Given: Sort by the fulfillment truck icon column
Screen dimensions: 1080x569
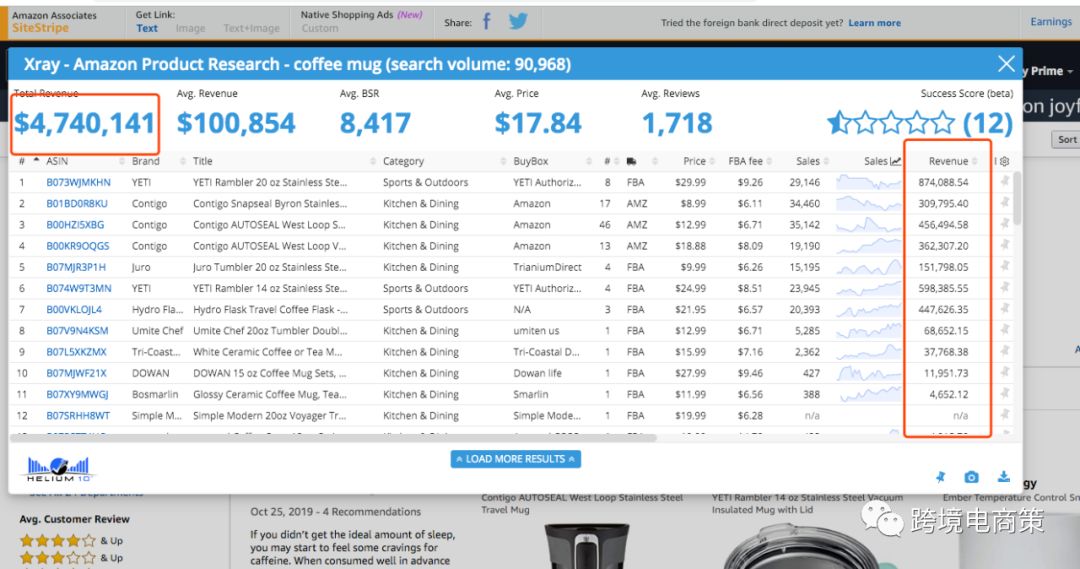Looking at the screenshot, I should click(x=631, y=161).
